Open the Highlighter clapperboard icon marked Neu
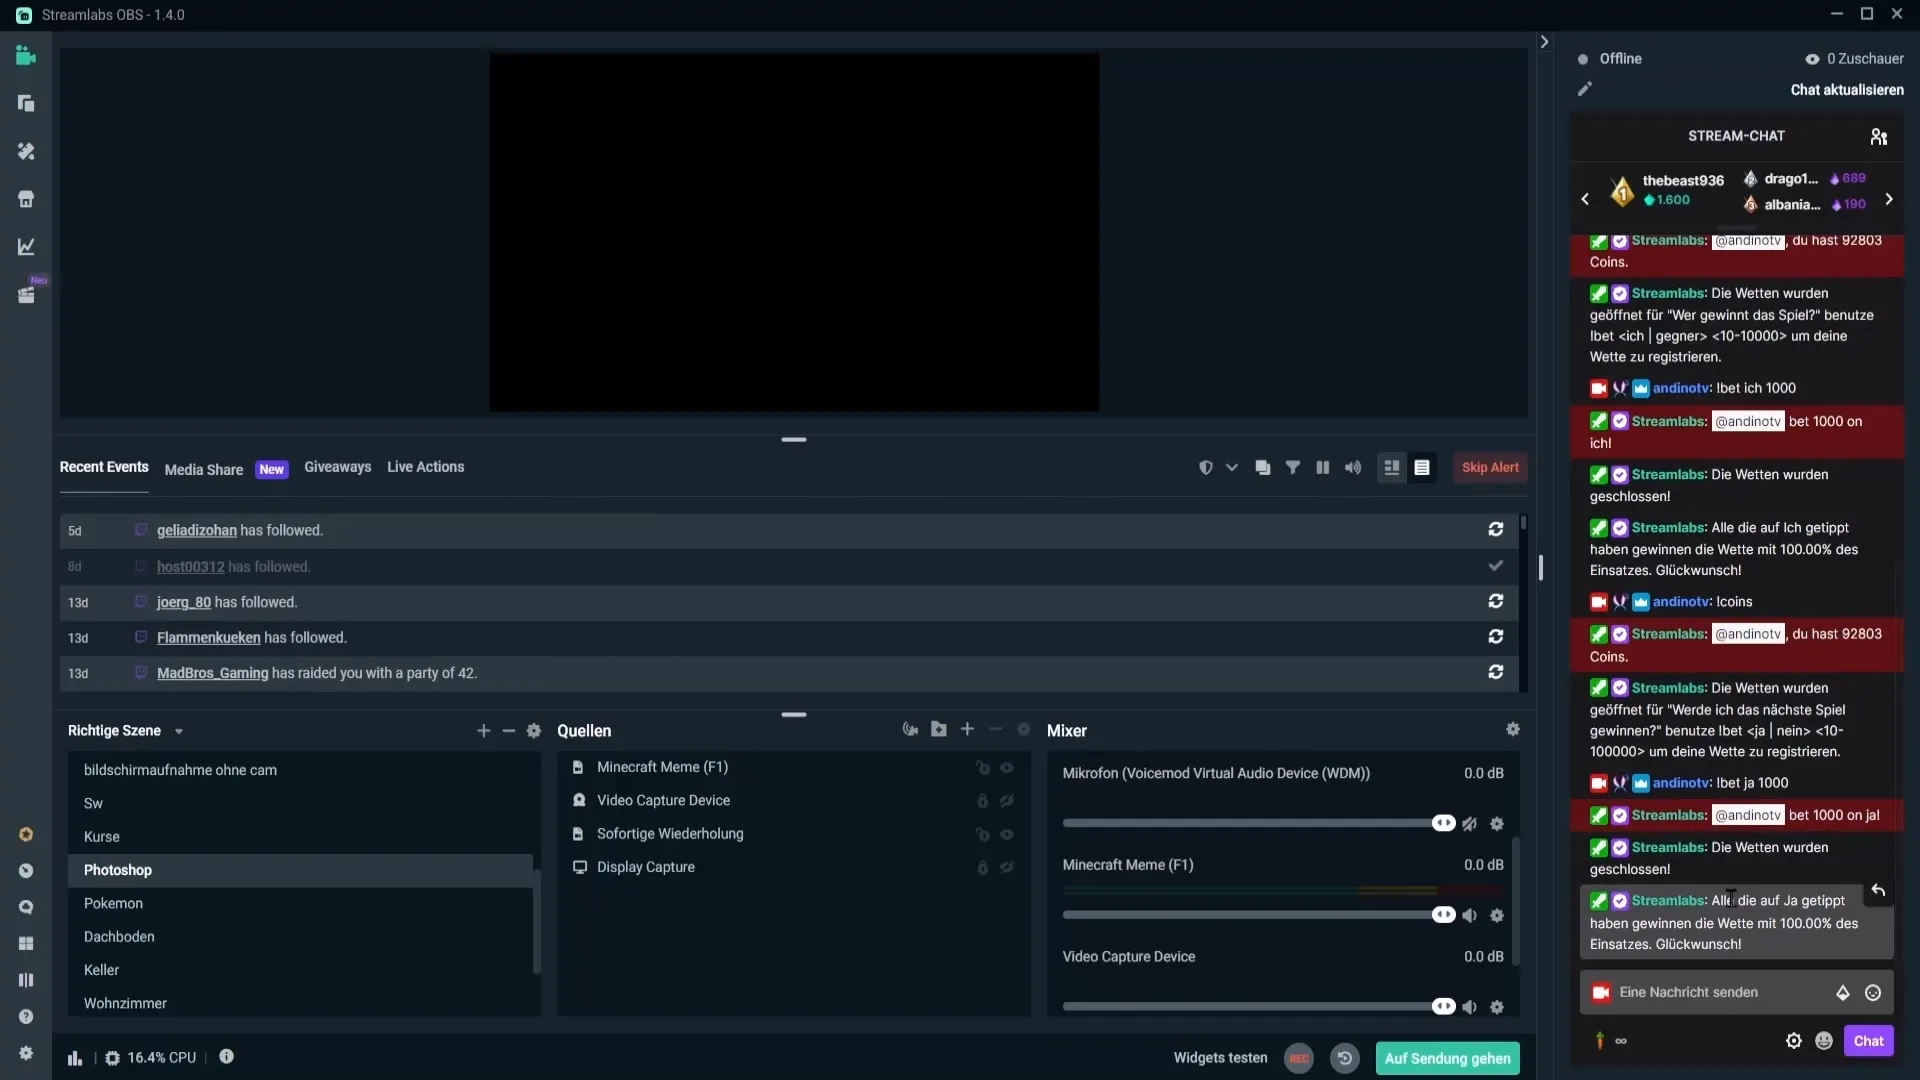1920x1080 pixels. click(x=26, y=295)
